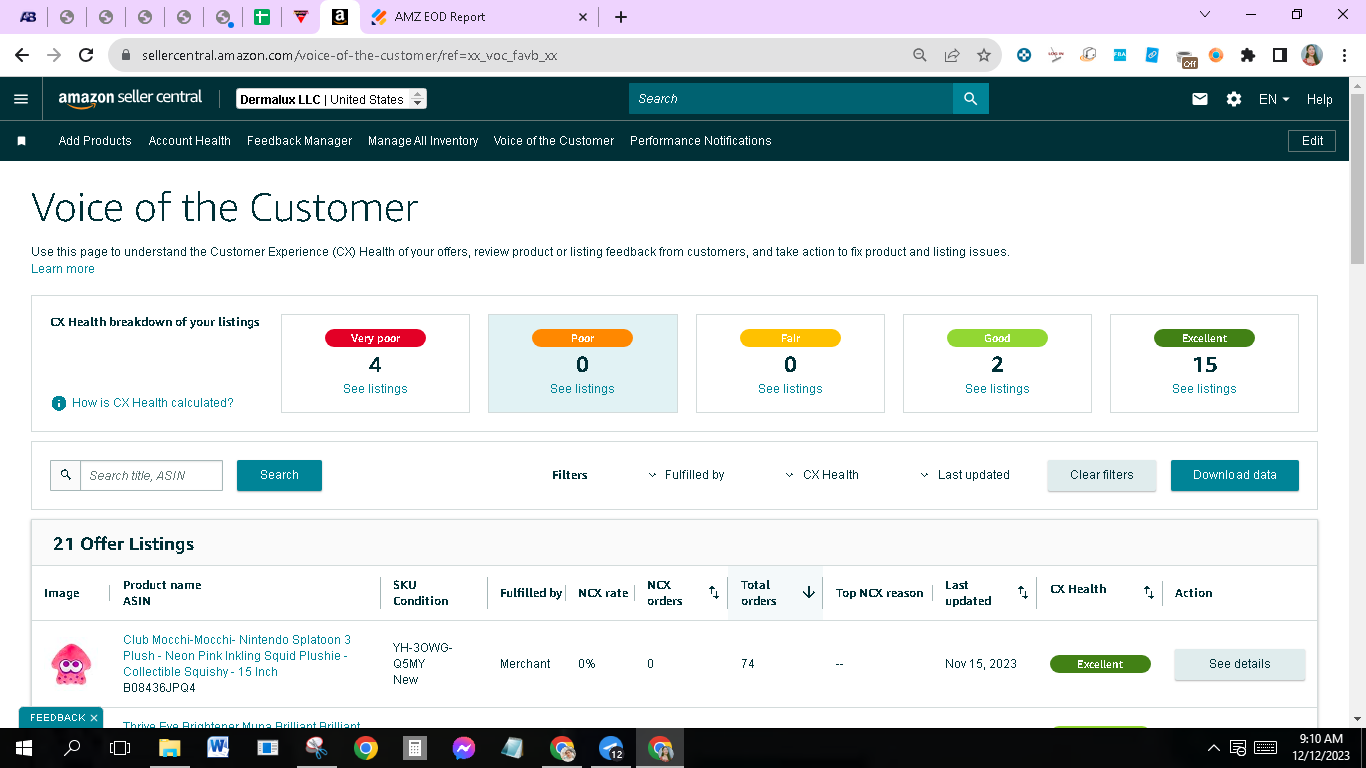This screenshot has height=768, width=1366.
Task: Click the Edit favorites button
Action: 1313,141
